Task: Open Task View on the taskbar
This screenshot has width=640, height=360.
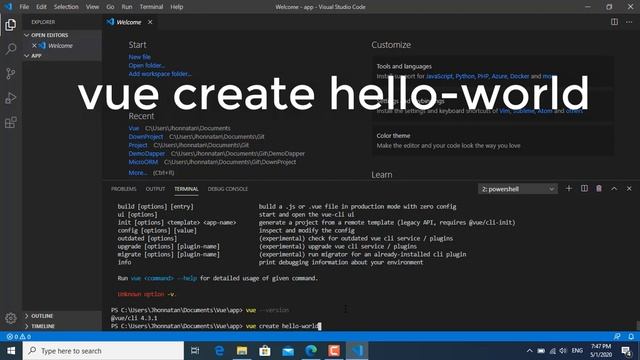Action: [x=195, y=351]
